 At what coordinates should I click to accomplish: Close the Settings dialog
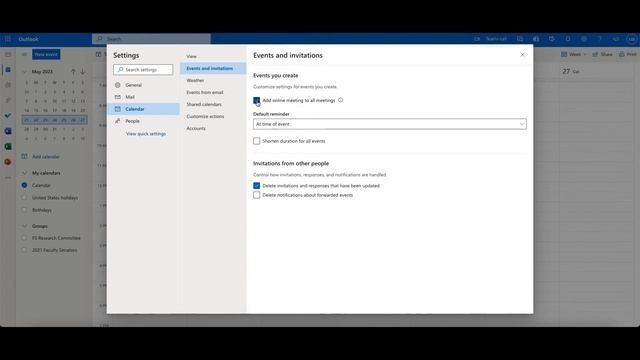coord(522,55)
